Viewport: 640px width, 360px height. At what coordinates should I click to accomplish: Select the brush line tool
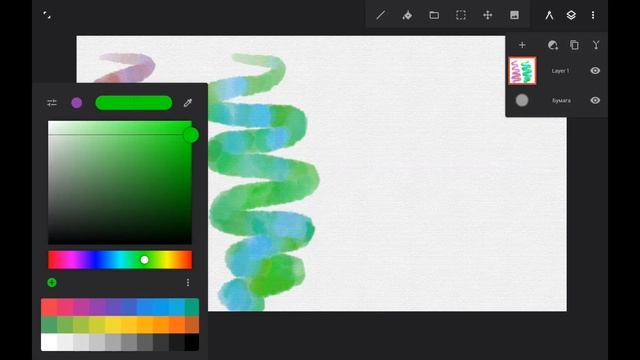pos(380,15)
